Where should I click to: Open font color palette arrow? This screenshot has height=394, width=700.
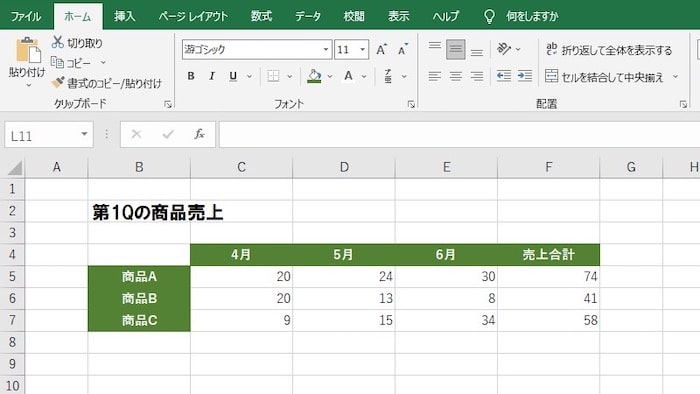[364, 76]
